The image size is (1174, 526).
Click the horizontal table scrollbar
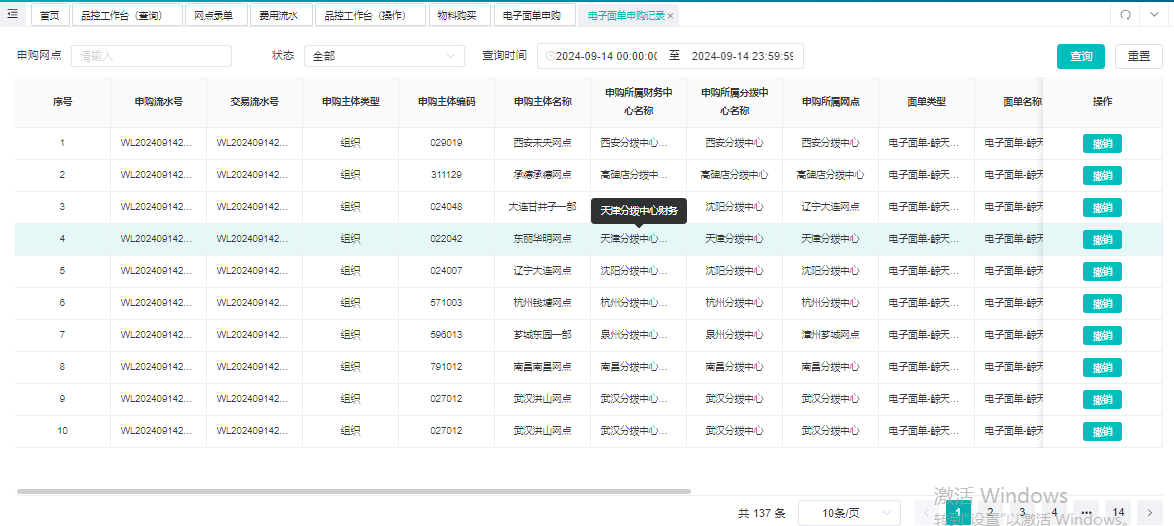[353, 492]
